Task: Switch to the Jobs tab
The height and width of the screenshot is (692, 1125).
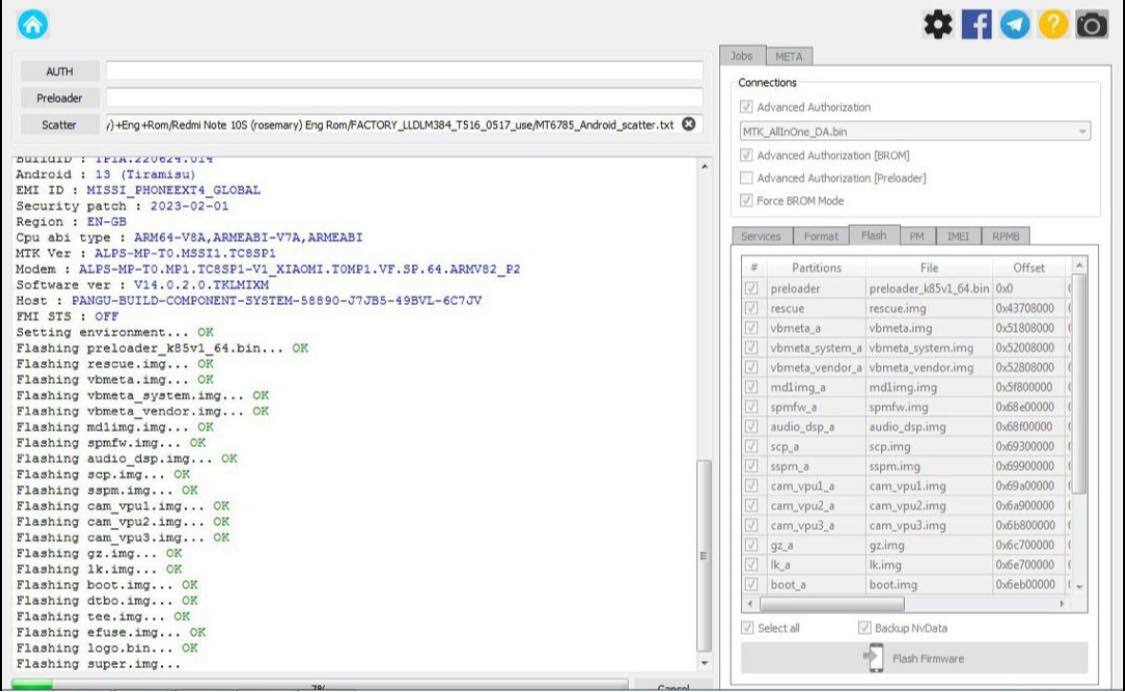Action: click(x=742, y=56)
